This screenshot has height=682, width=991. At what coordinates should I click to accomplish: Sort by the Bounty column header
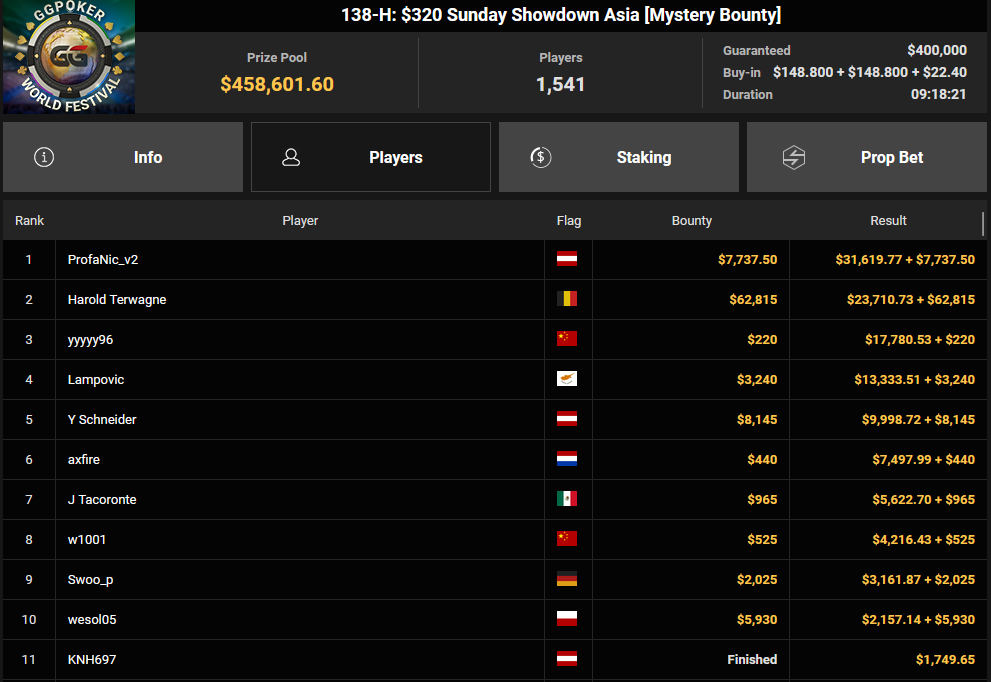691,221
